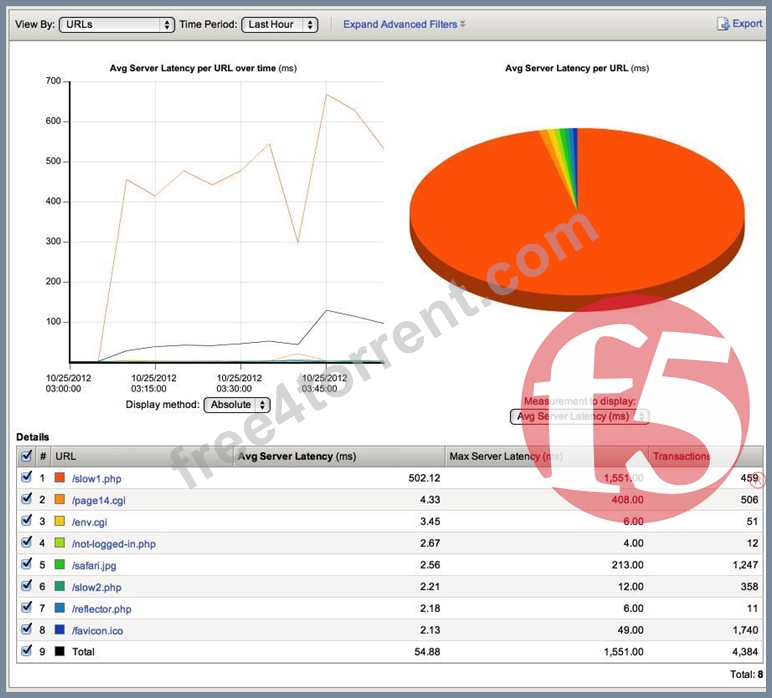This screenshot has width=772, height=698.
Task: Click the 1,740 transactions value
Action: [745, 630]
